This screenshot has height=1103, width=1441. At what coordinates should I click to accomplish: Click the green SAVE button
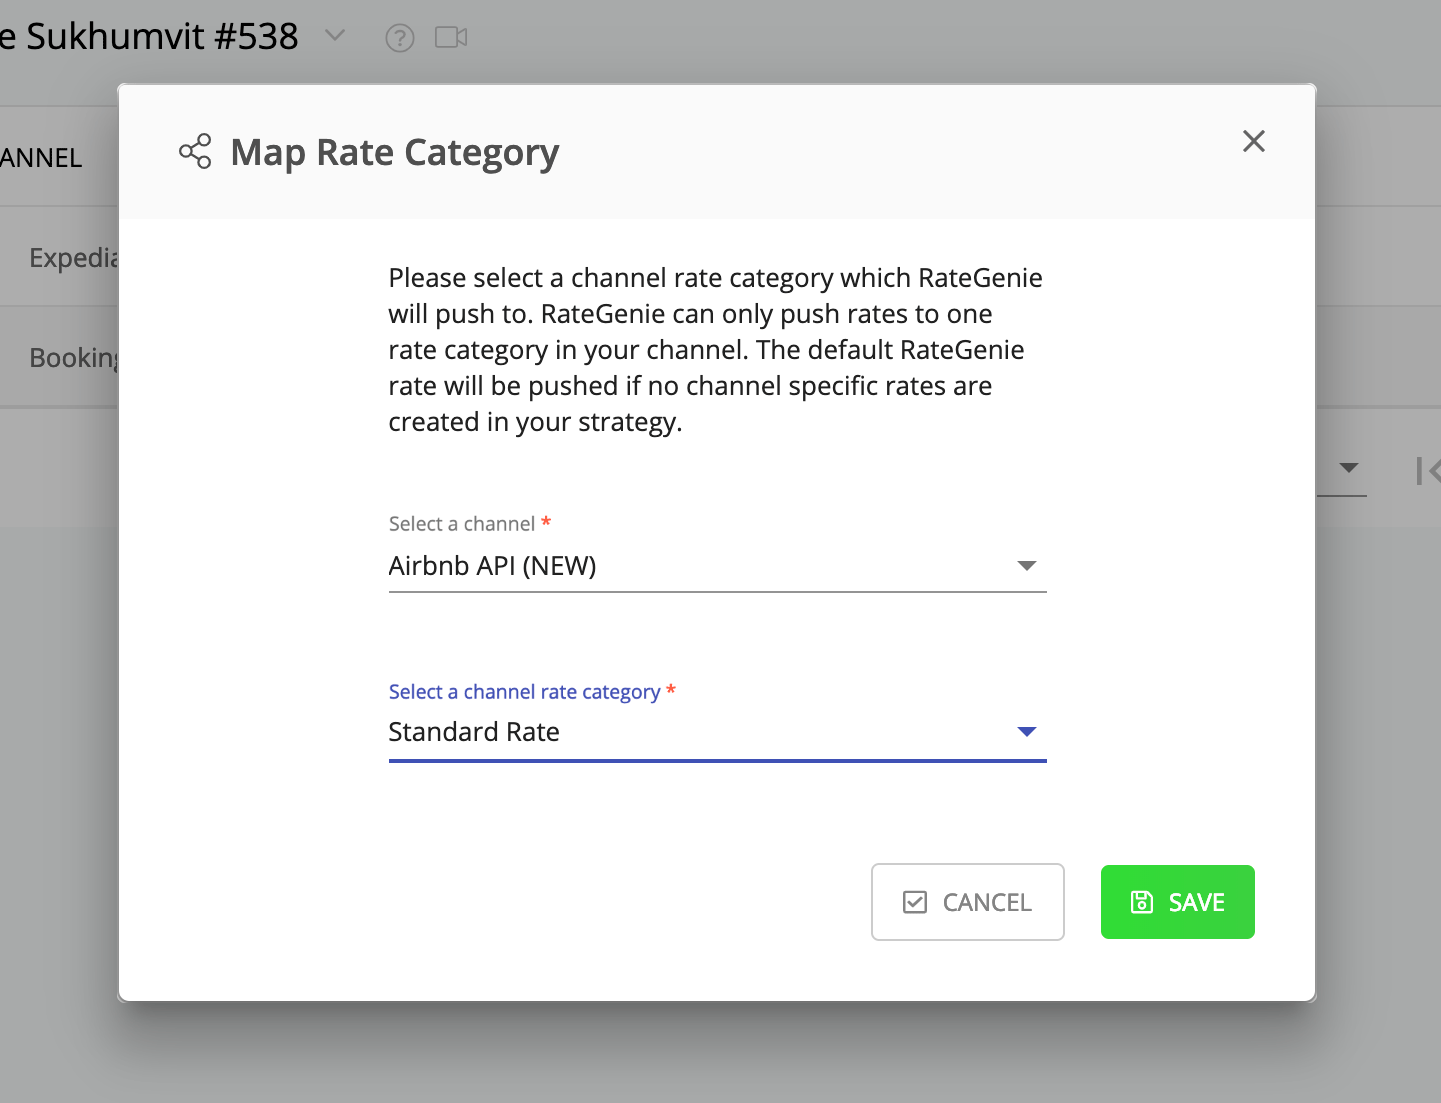point(1177,902)
